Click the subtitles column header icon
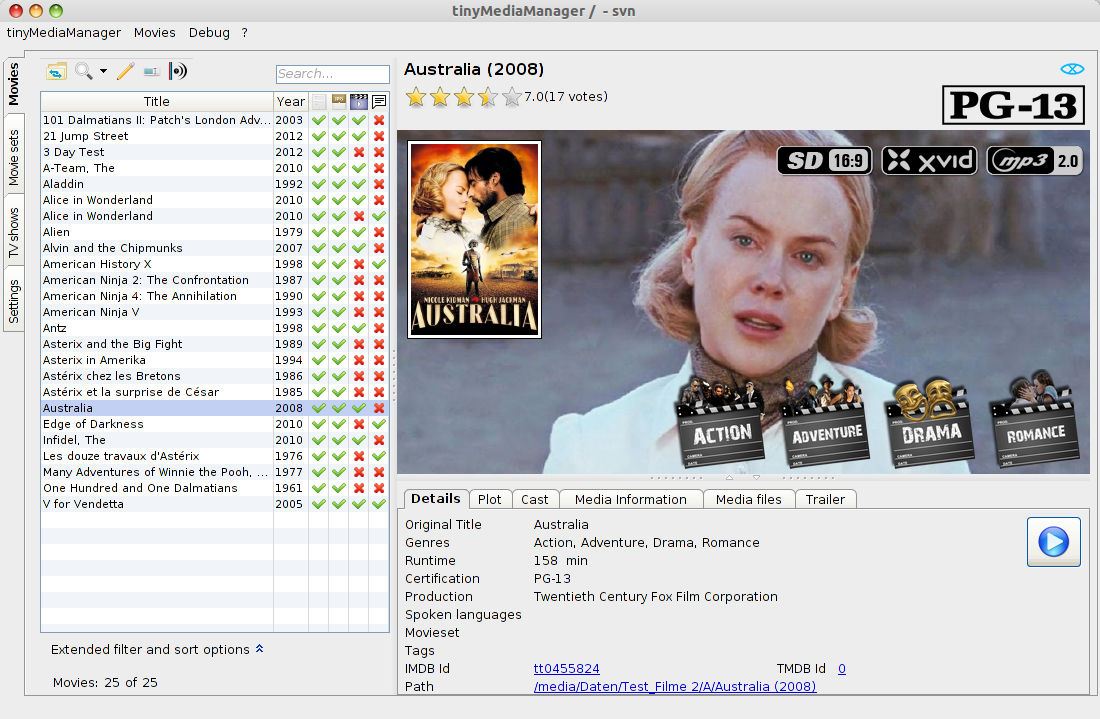Viewport: 1100px width, 719px height. pos(379,101)
